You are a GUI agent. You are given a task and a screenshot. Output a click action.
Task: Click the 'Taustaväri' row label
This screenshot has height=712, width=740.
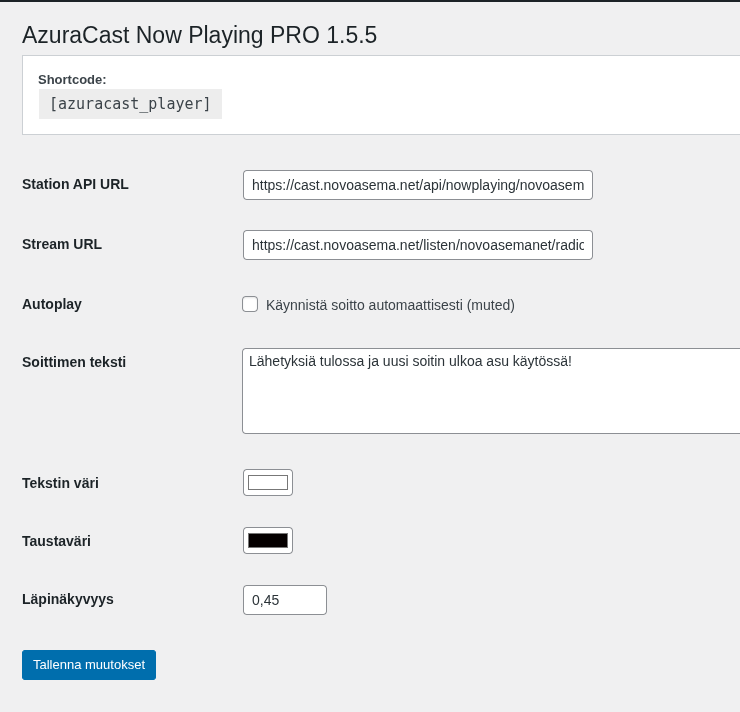pos(56,541)
